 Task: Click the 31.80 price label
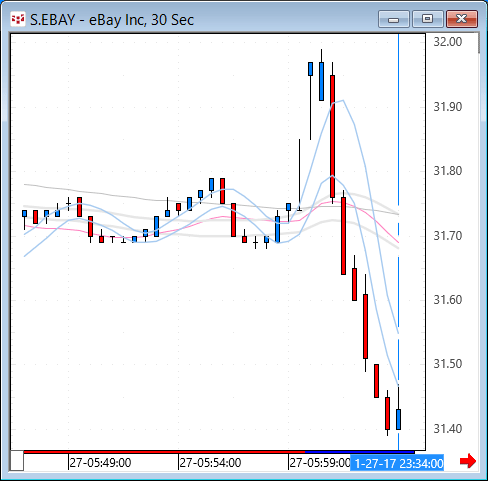click(448, 171)
